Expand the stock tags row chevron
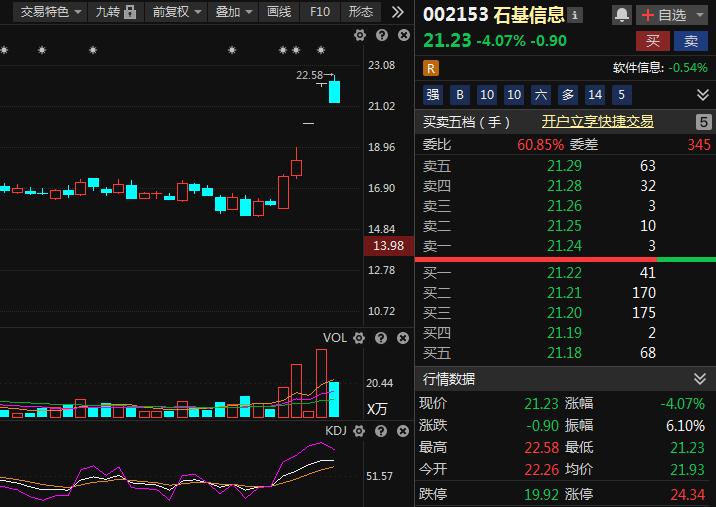The width and height of the screenshot is (716, 507). tap(703, 95)
